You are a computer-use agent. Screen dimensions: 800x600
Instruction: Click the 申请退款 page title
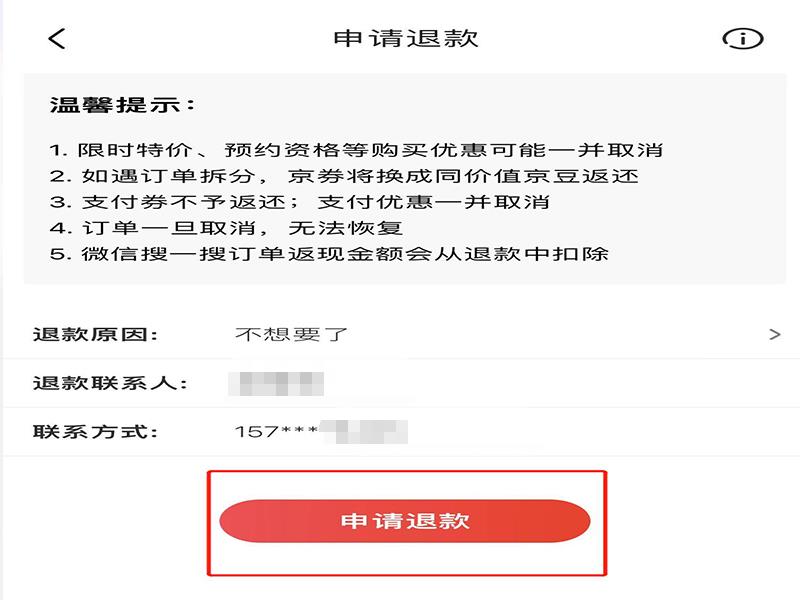(405, 39)
